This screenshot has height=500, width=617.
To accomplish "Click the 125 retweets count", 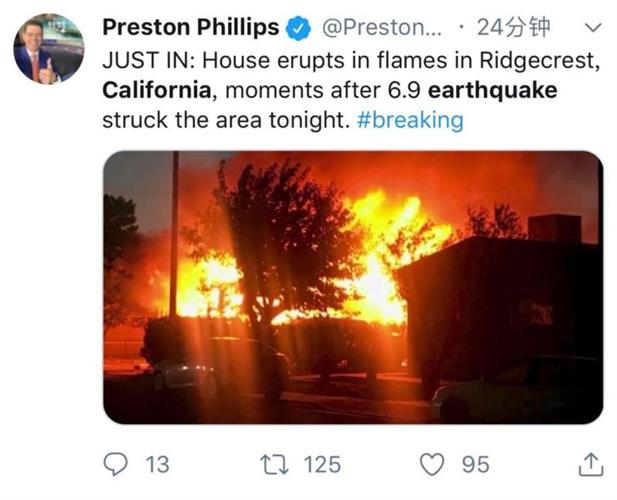I will [321, 464].
